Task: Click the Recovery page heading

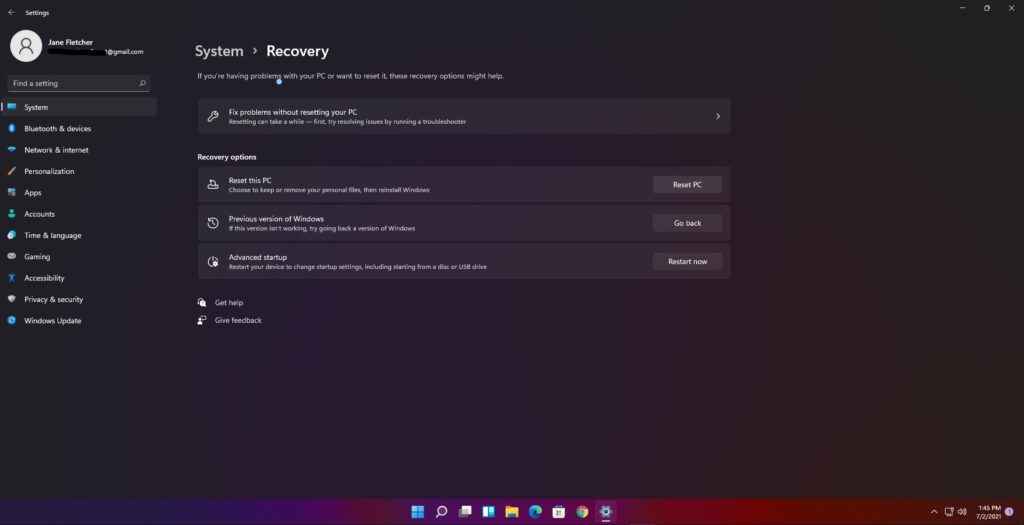Action: 297,51
